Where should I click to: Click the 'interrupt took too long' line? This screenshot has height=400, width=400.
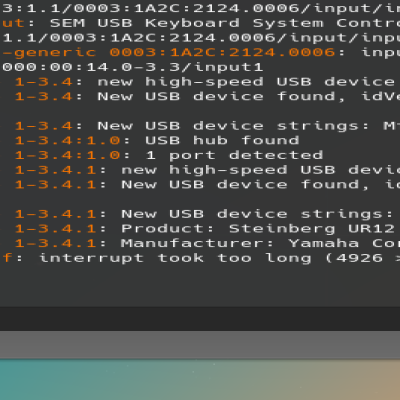[x=200, y=258]
